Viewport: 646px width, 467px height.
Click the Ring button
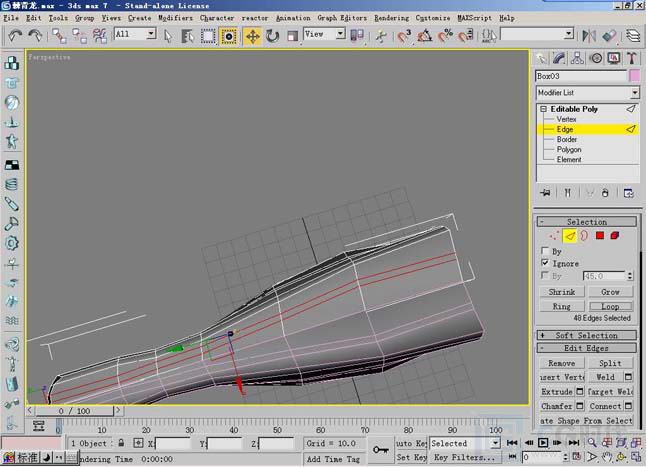pyautogui.click(x=562, y=306)
